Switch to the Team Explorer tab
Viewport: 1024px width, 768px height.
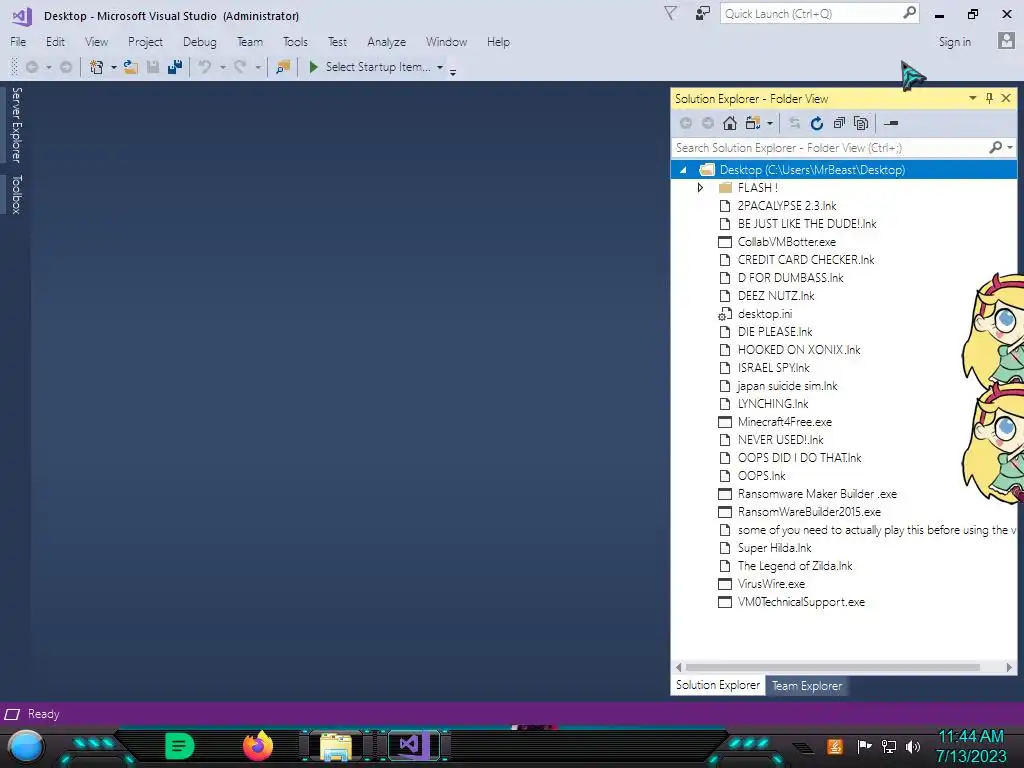click(807, 686)
